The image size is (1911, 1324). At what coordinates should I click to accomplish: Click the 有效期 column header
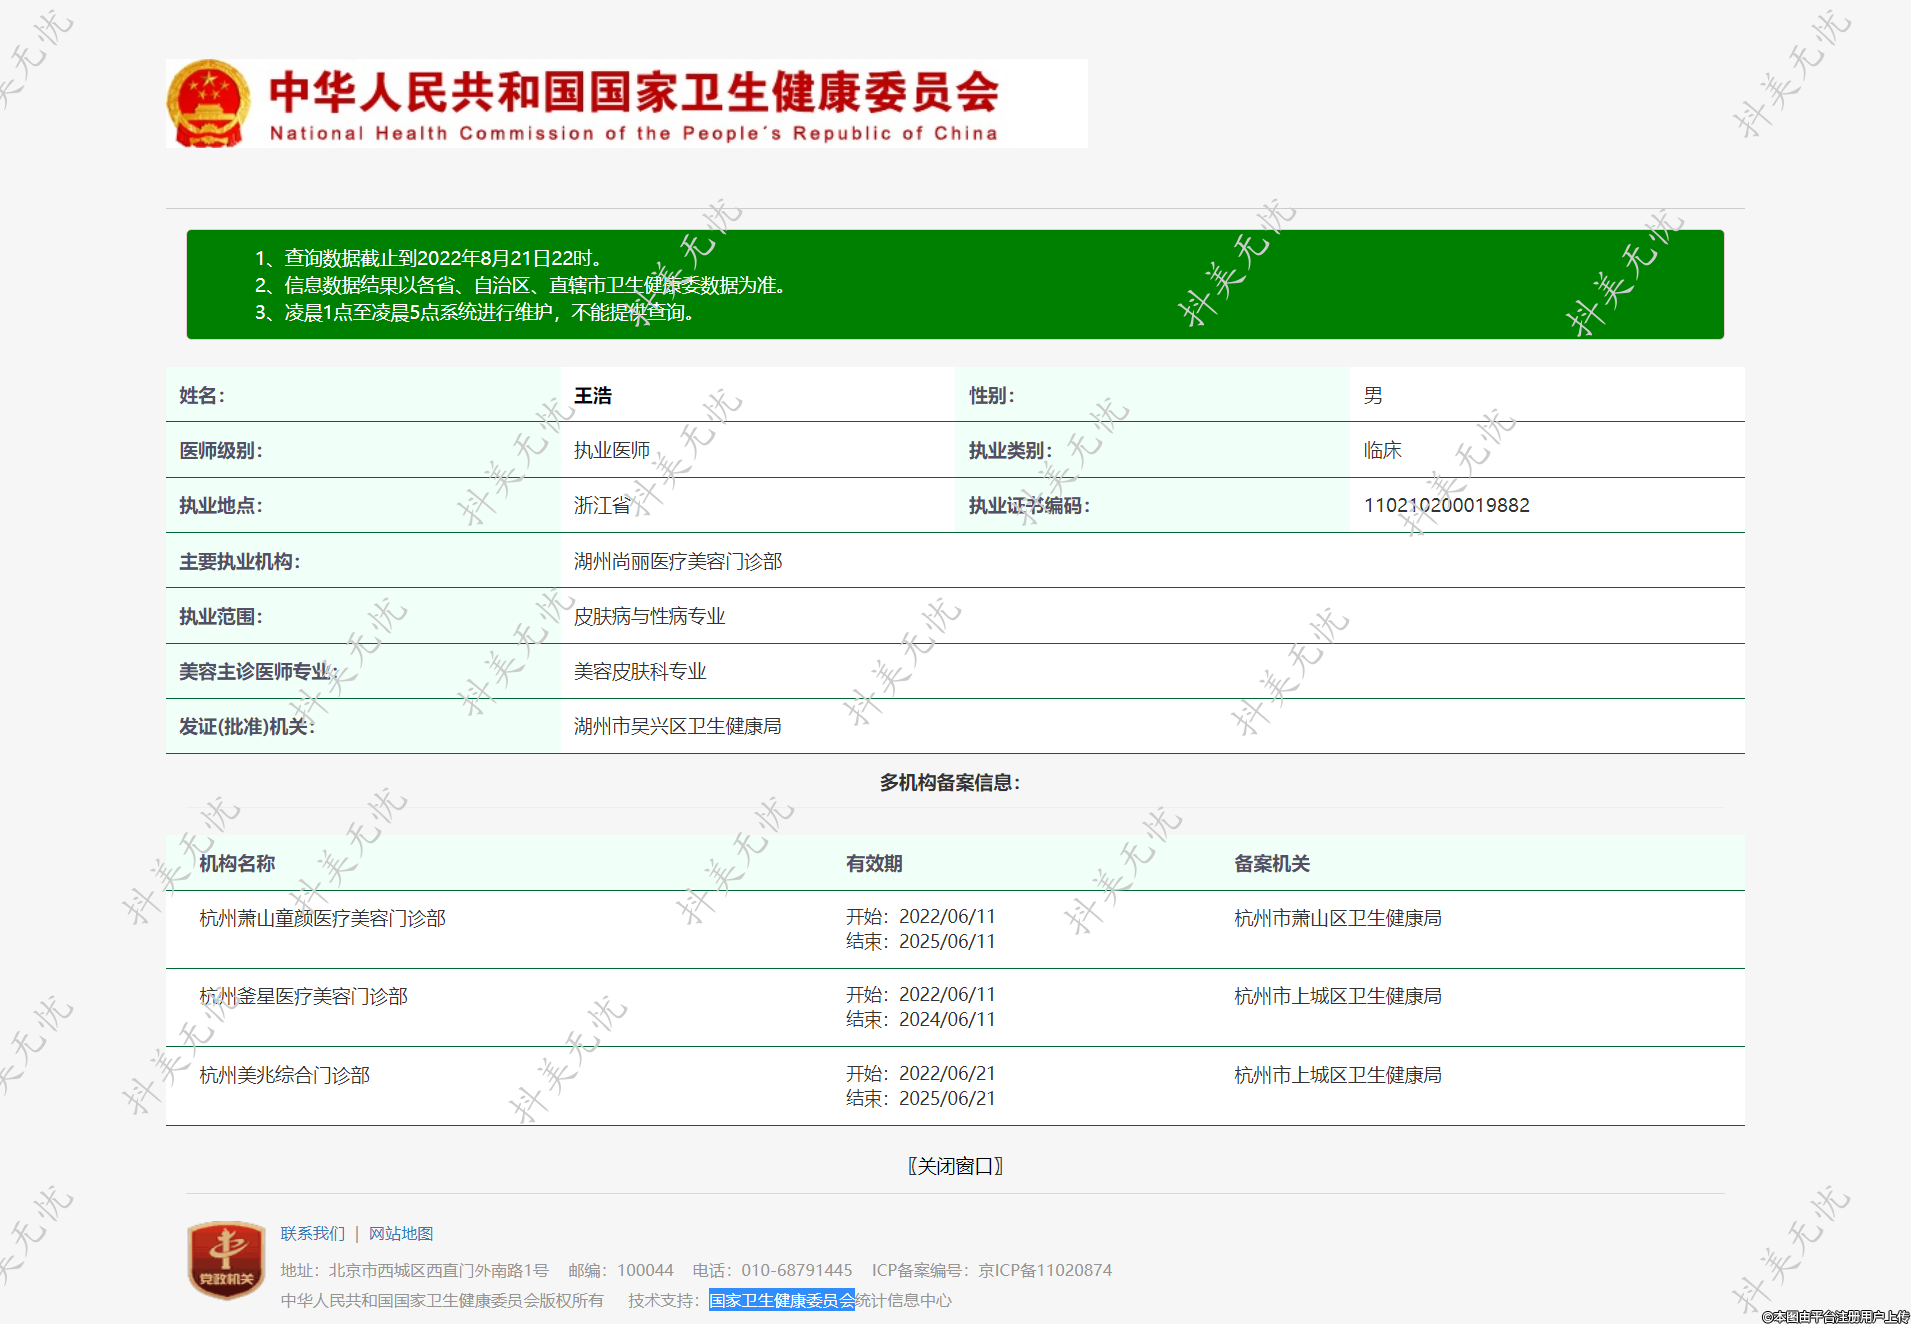[x=874, y=863]
